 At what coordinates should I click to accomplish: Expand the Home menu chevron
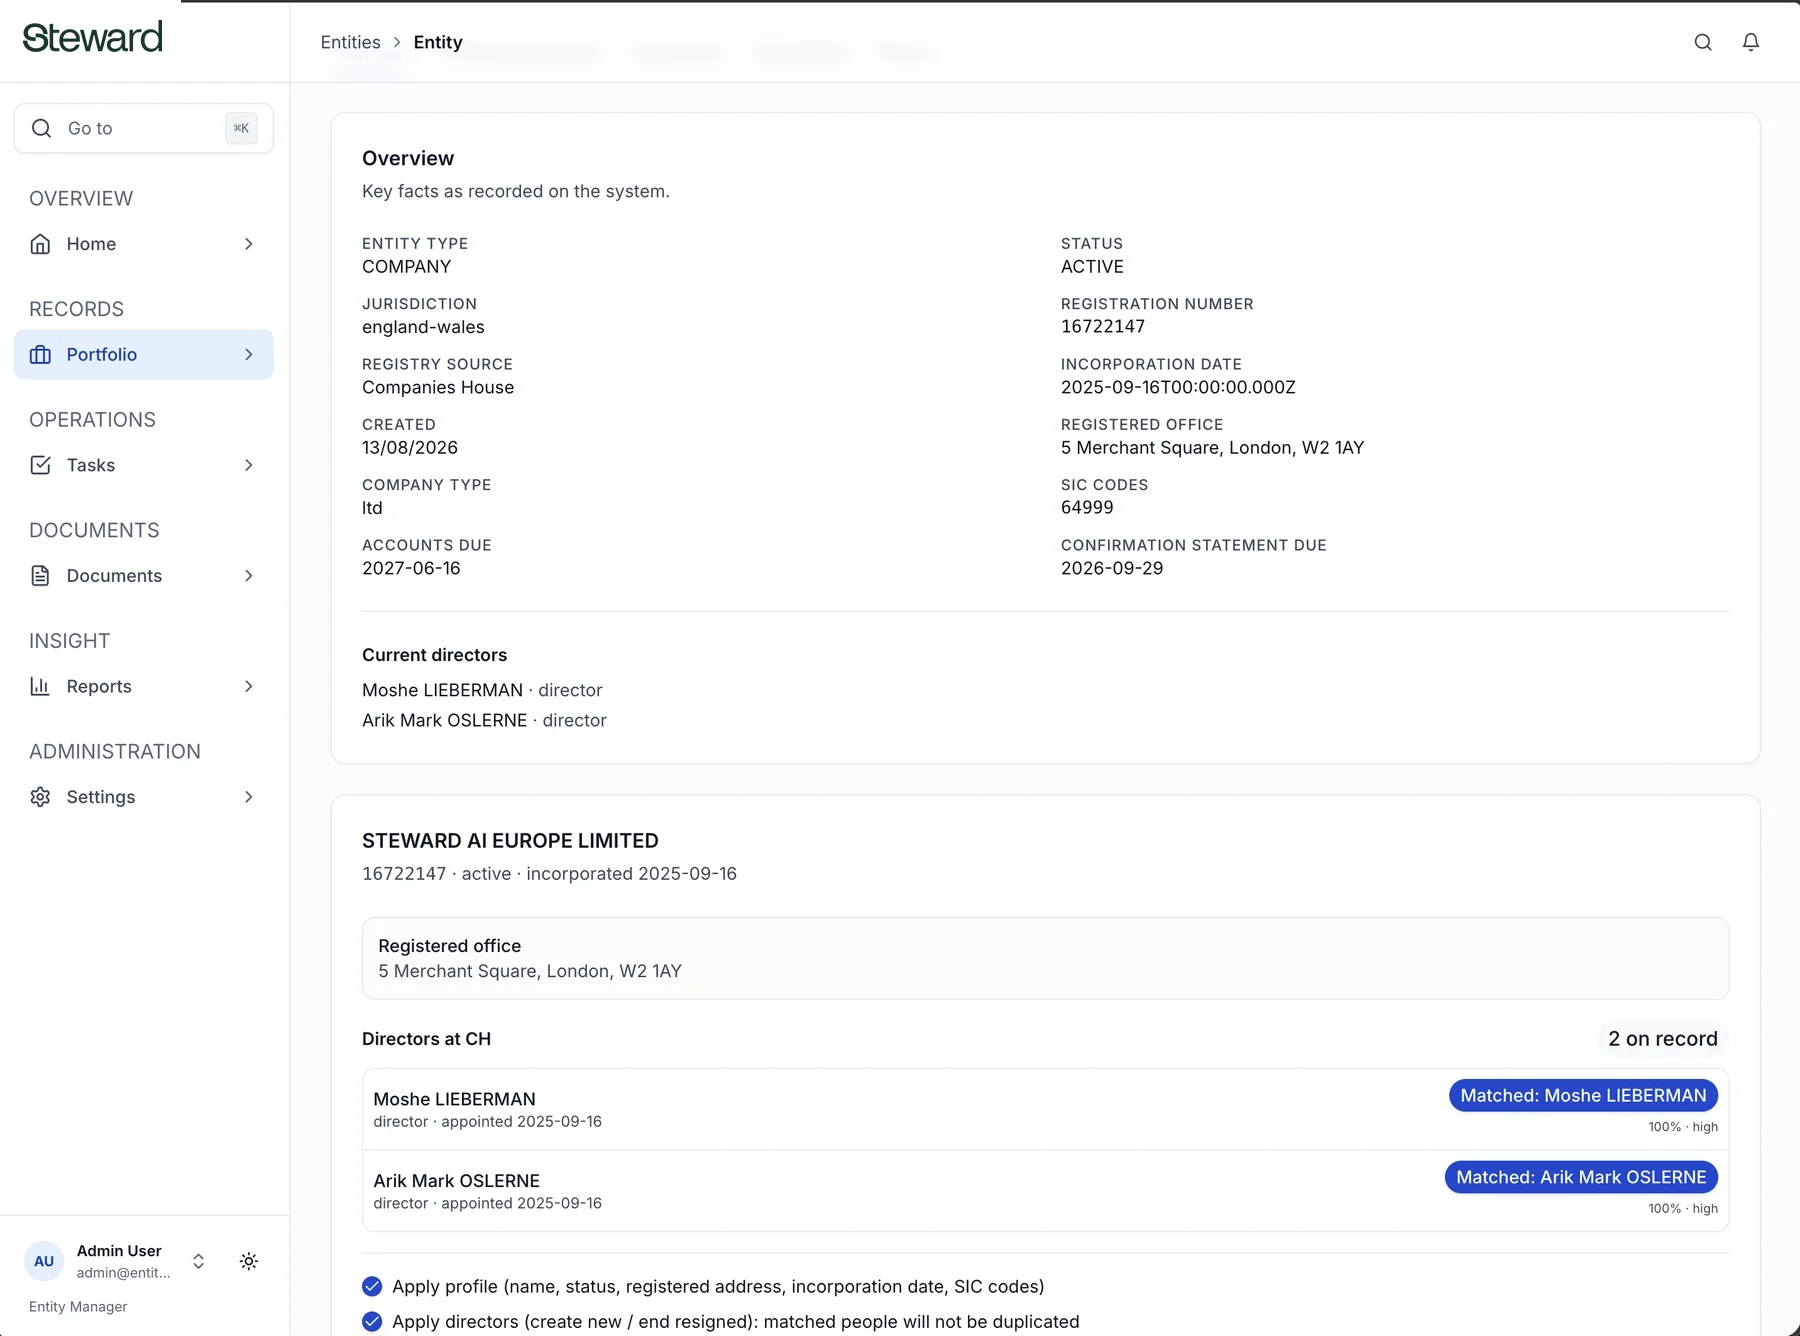point(249,244)
